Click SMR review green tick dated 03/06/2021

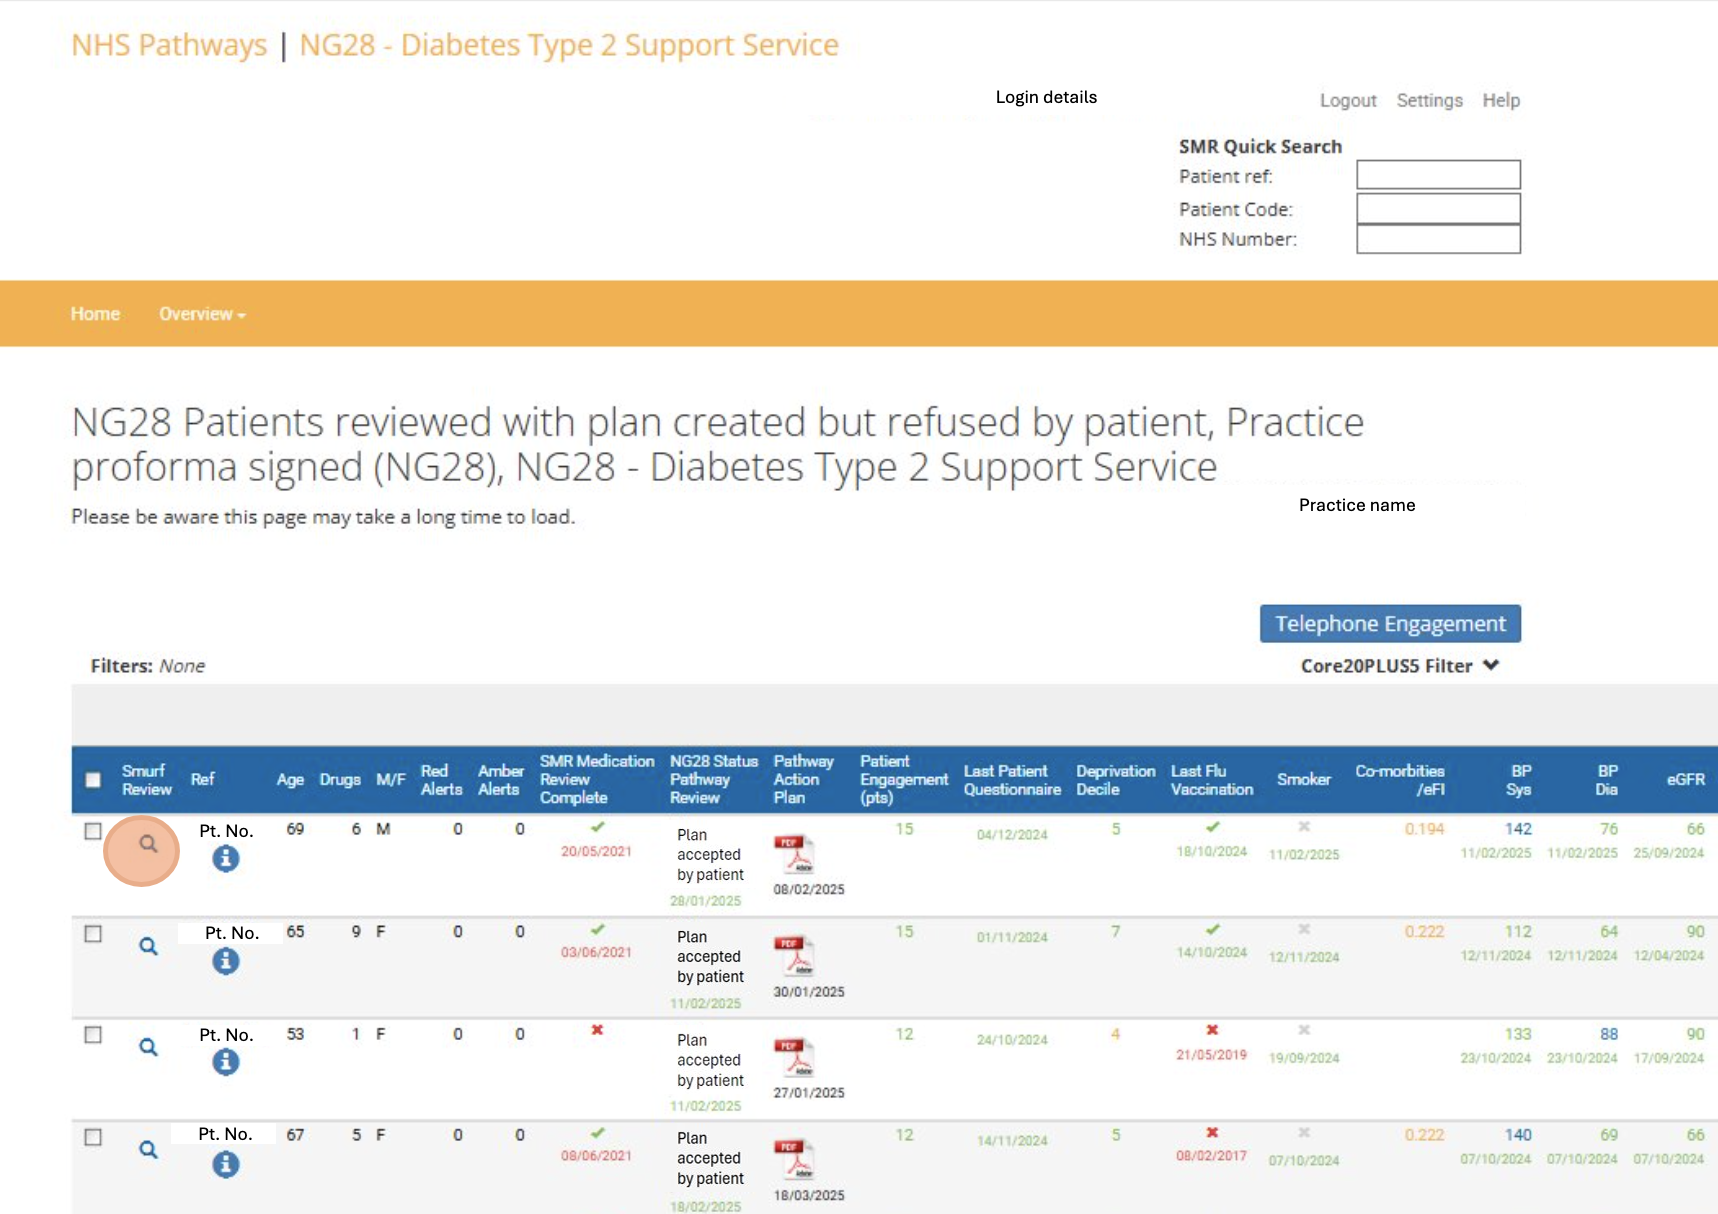(597, 929)
